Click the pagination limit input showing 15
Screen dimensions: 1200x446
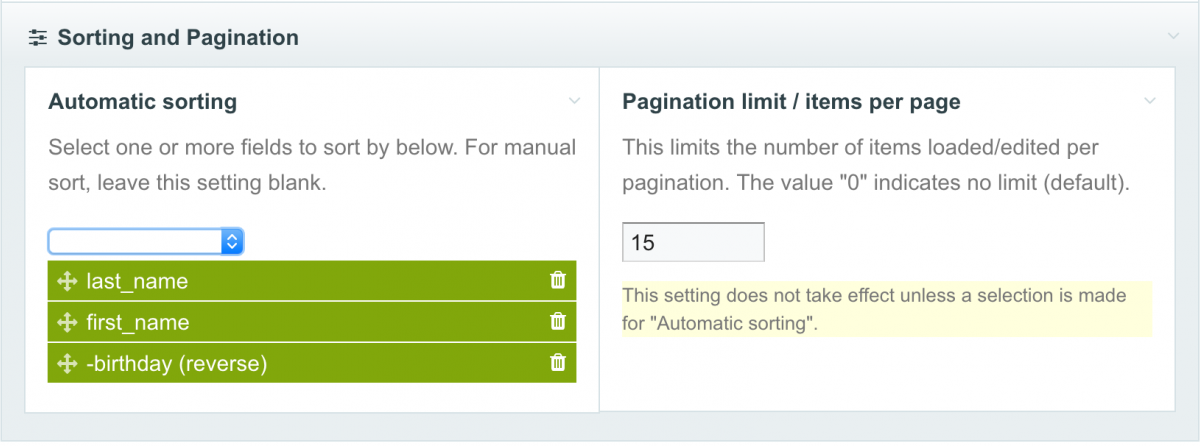pos(693,242)
